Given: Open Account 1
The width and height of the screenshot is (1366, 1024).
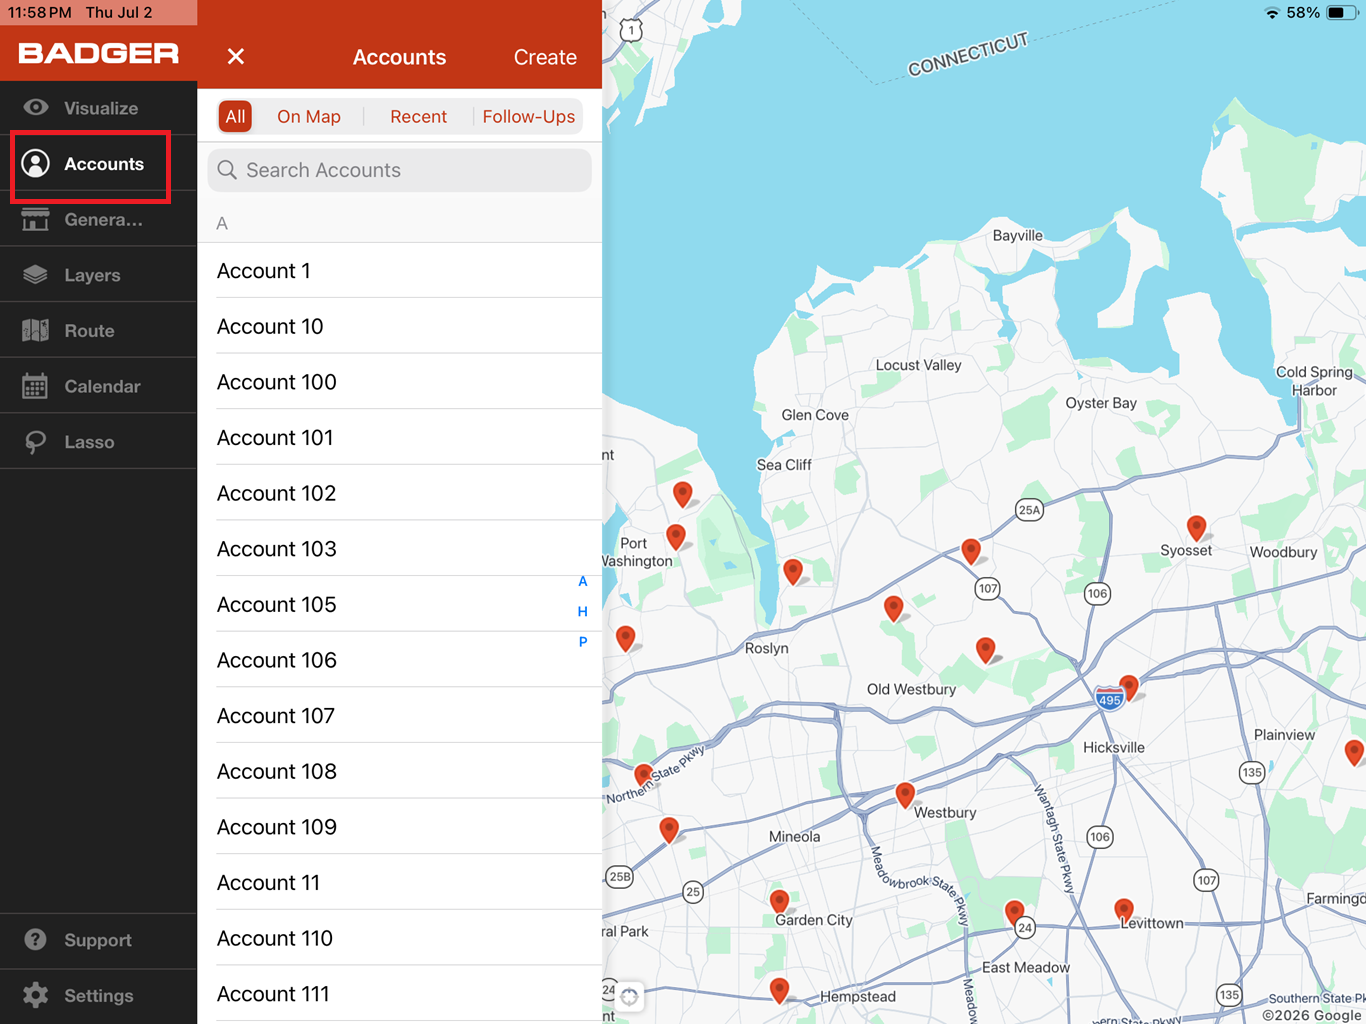Looking at the screenshot, I should click(x=400, y=271).
